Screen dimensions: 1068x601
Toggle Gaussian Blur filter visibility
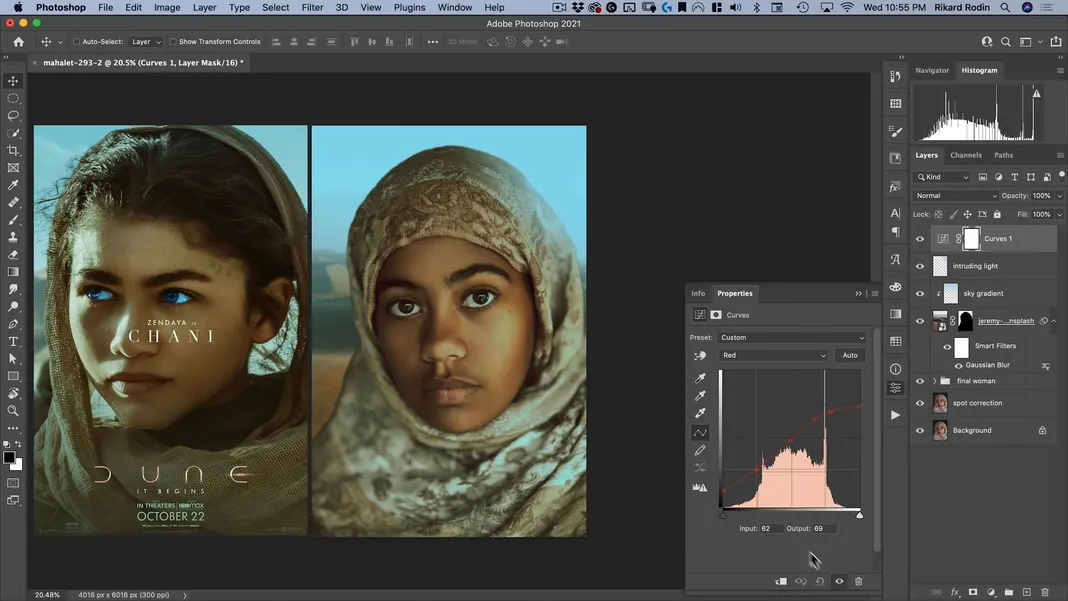pyautogui.click(x=958, y=365)
